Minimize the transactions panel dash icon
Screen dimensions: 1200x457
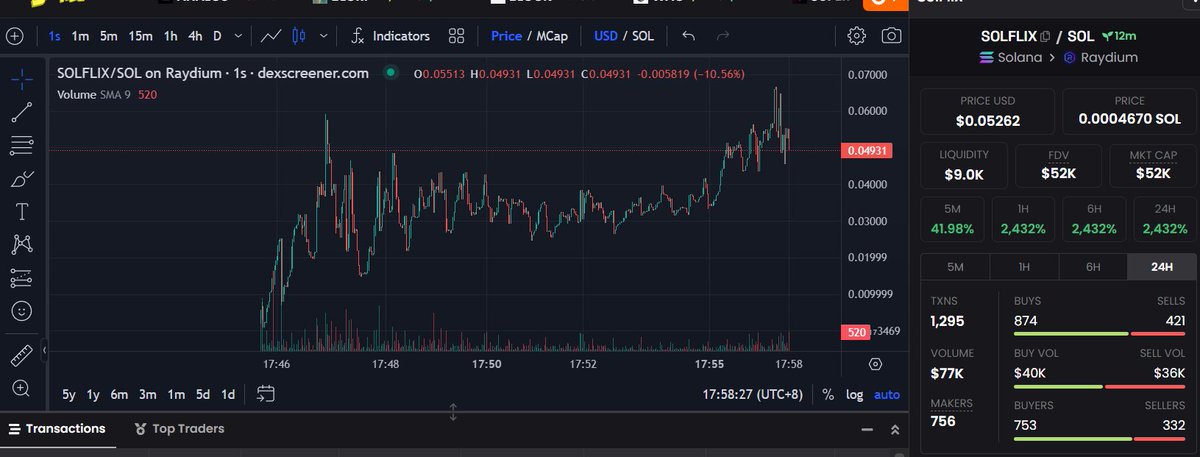[x=866, y=429]
